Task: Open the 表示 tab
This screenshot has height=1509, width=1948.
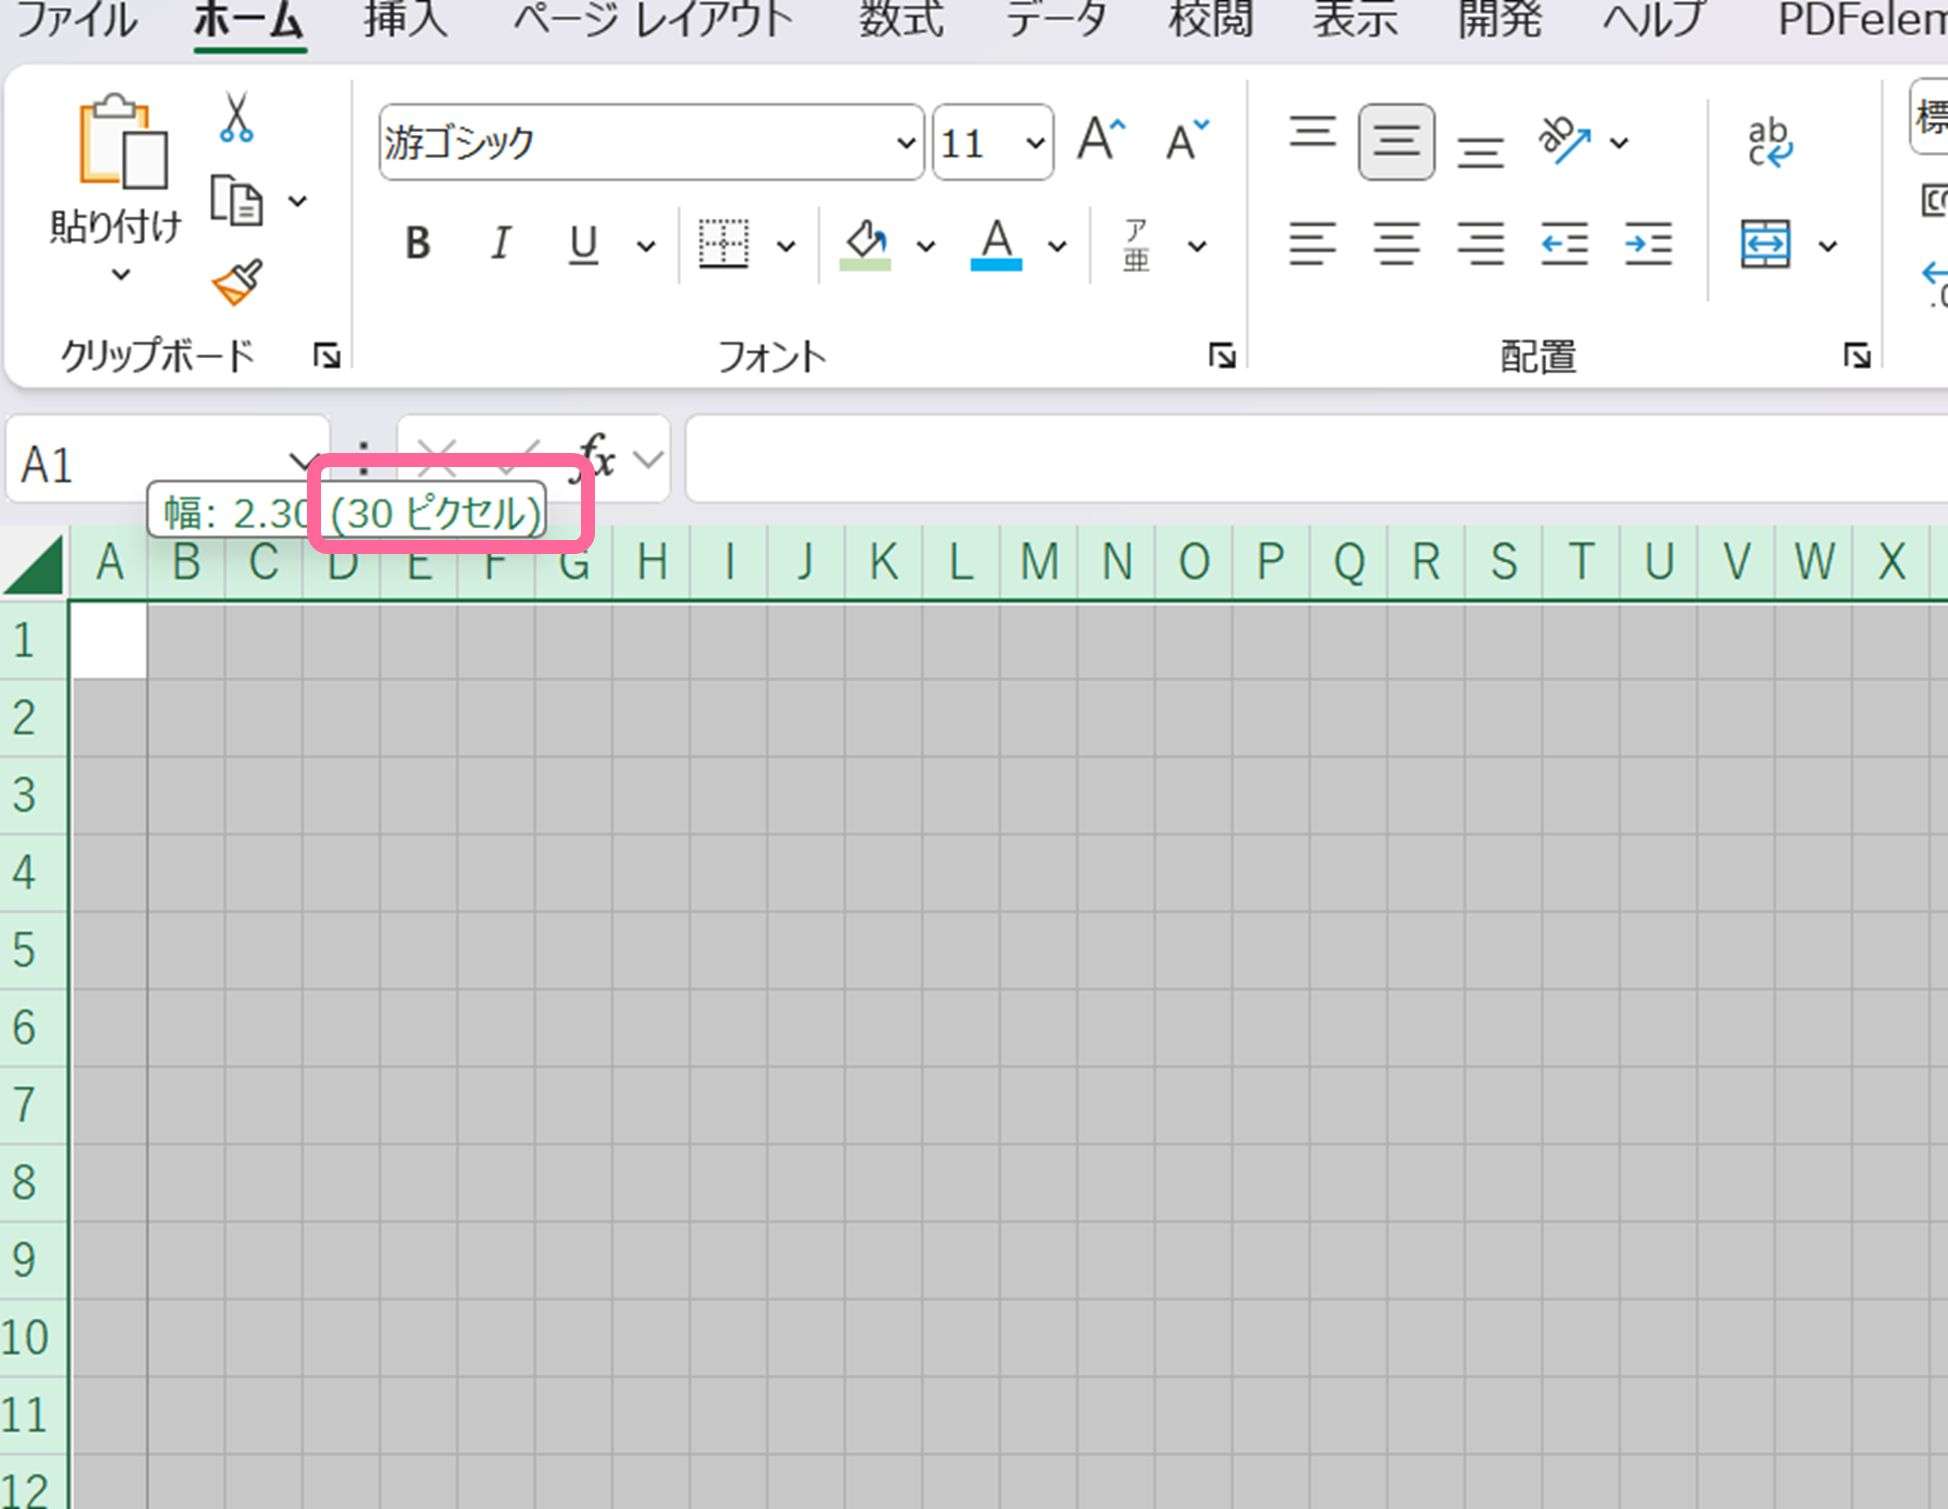Action: pos(1355,19)
